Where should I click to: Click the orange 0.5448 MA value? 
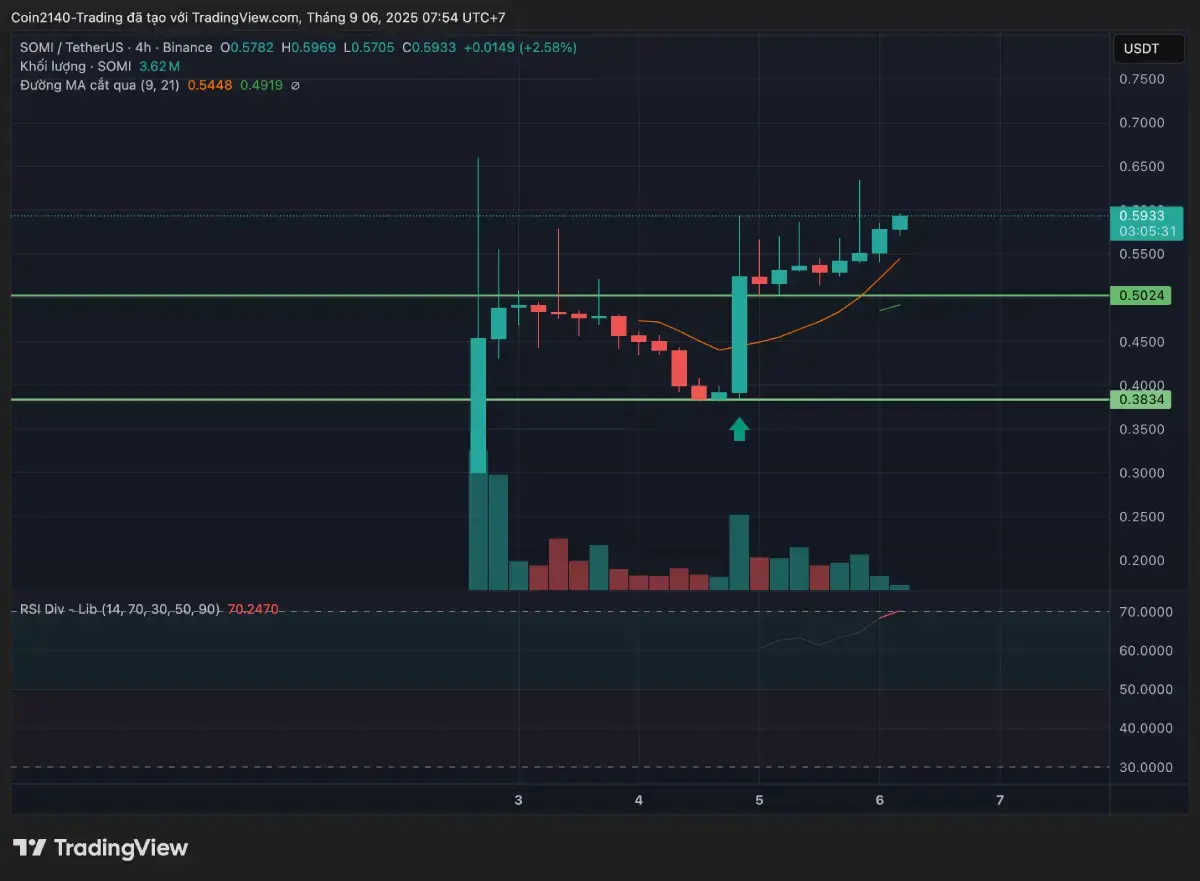coord(216,86)
